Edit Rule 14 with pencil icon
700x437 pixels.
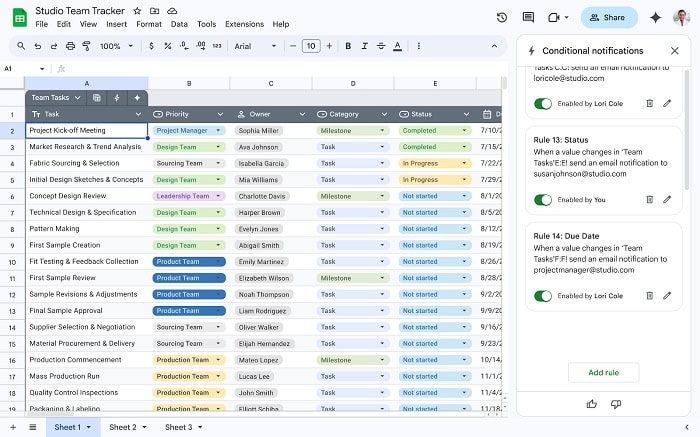click(x=667, y=296)
